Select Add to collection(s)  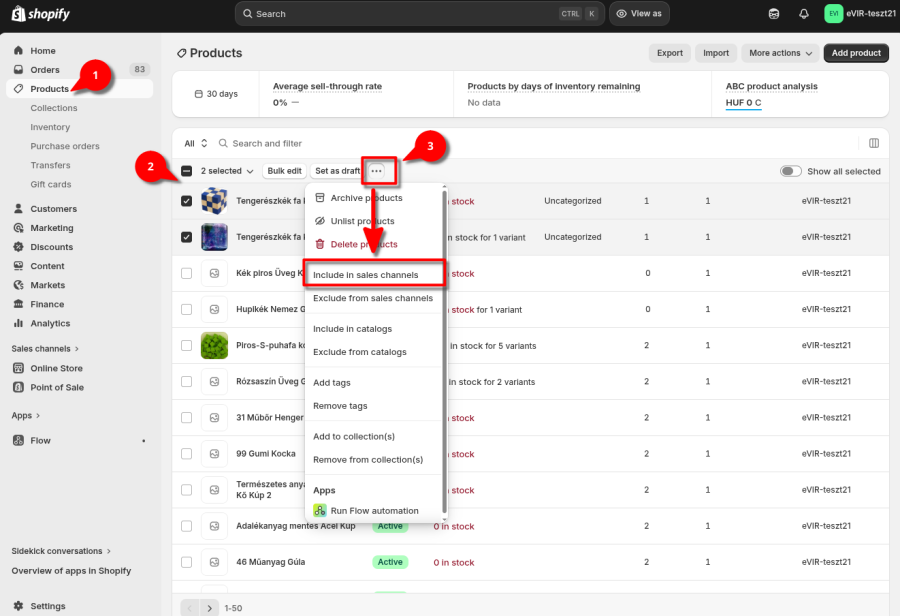tap(374, 436)
